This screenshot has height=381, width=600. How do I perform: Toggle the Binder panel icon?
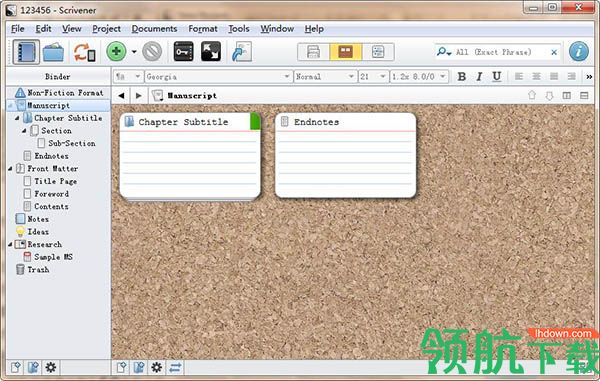[26, 52]
